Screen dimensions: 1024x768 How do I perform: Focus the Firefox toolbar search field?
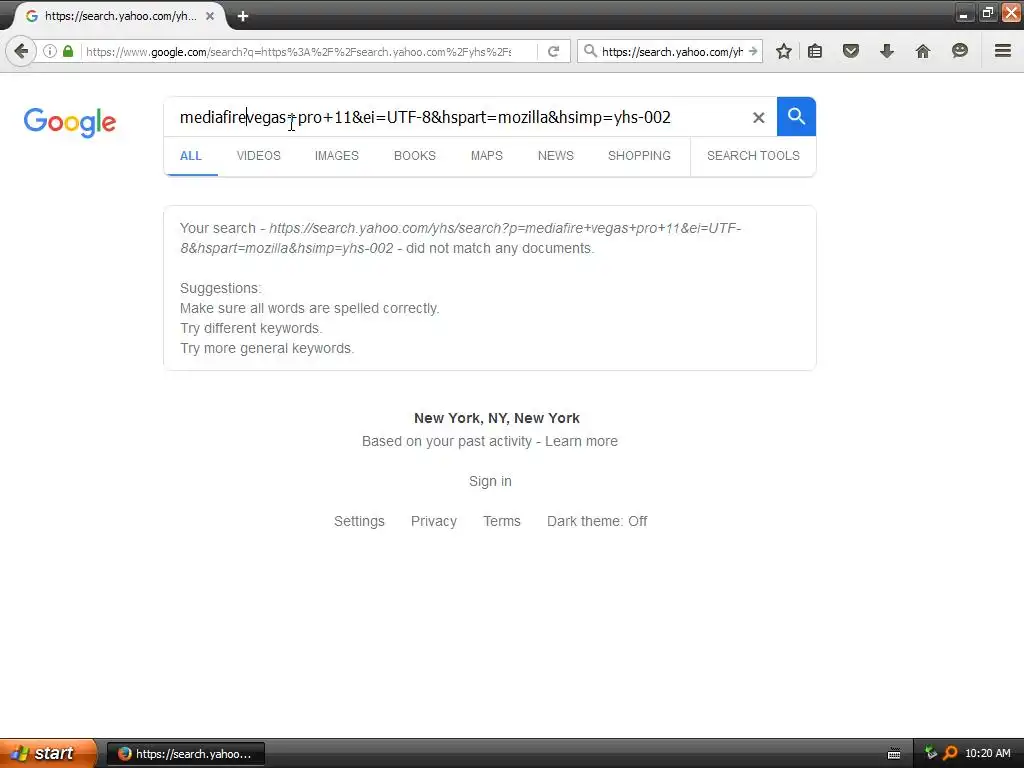672,51
